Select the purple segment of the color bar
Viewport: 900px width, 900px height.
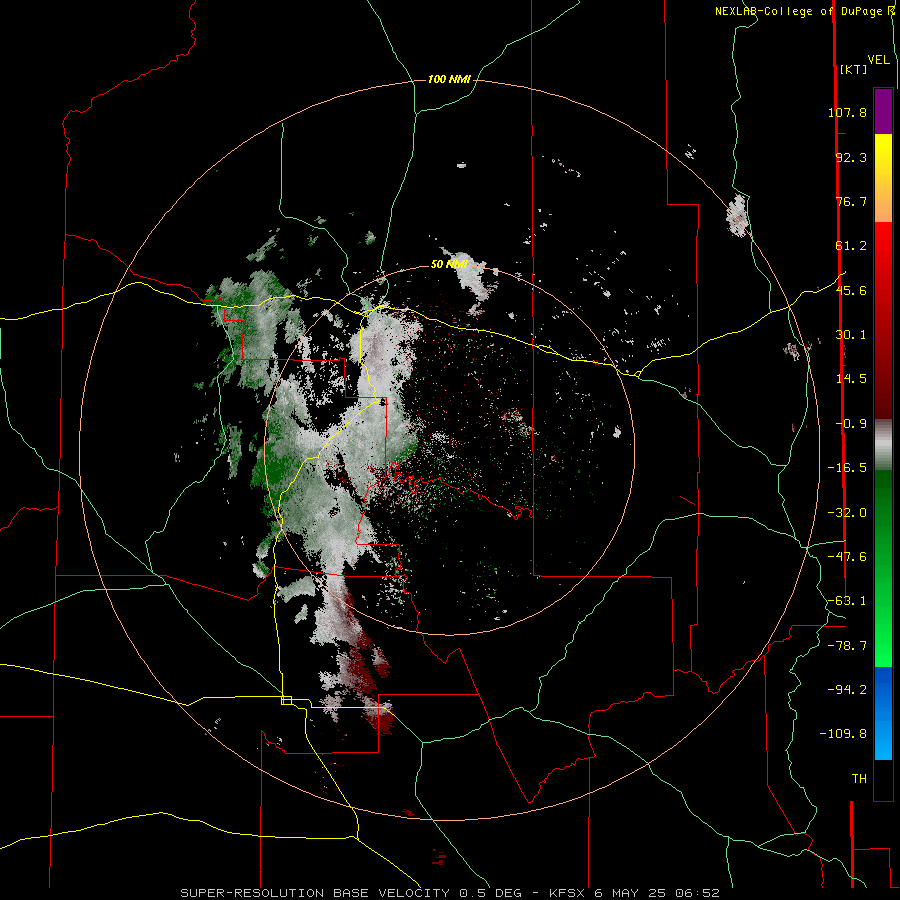(883, 111)
